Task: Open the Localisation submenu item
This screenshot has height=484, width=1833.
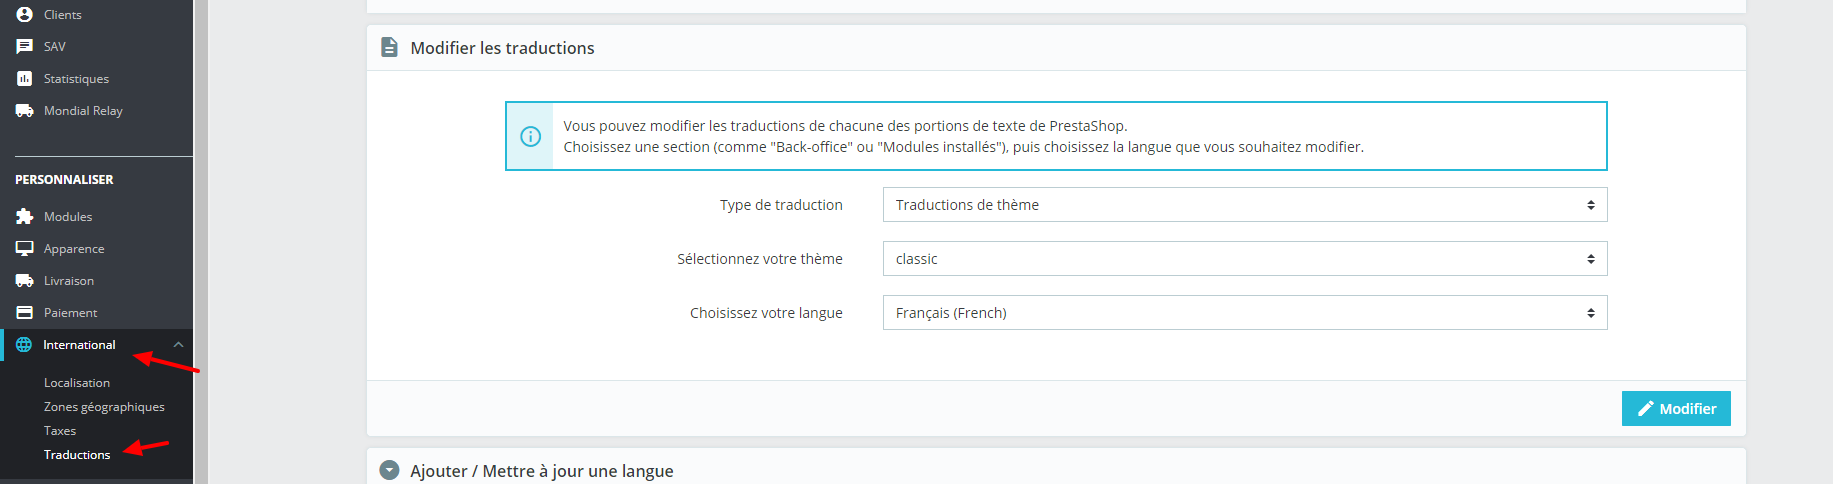Action: [77, 383]
